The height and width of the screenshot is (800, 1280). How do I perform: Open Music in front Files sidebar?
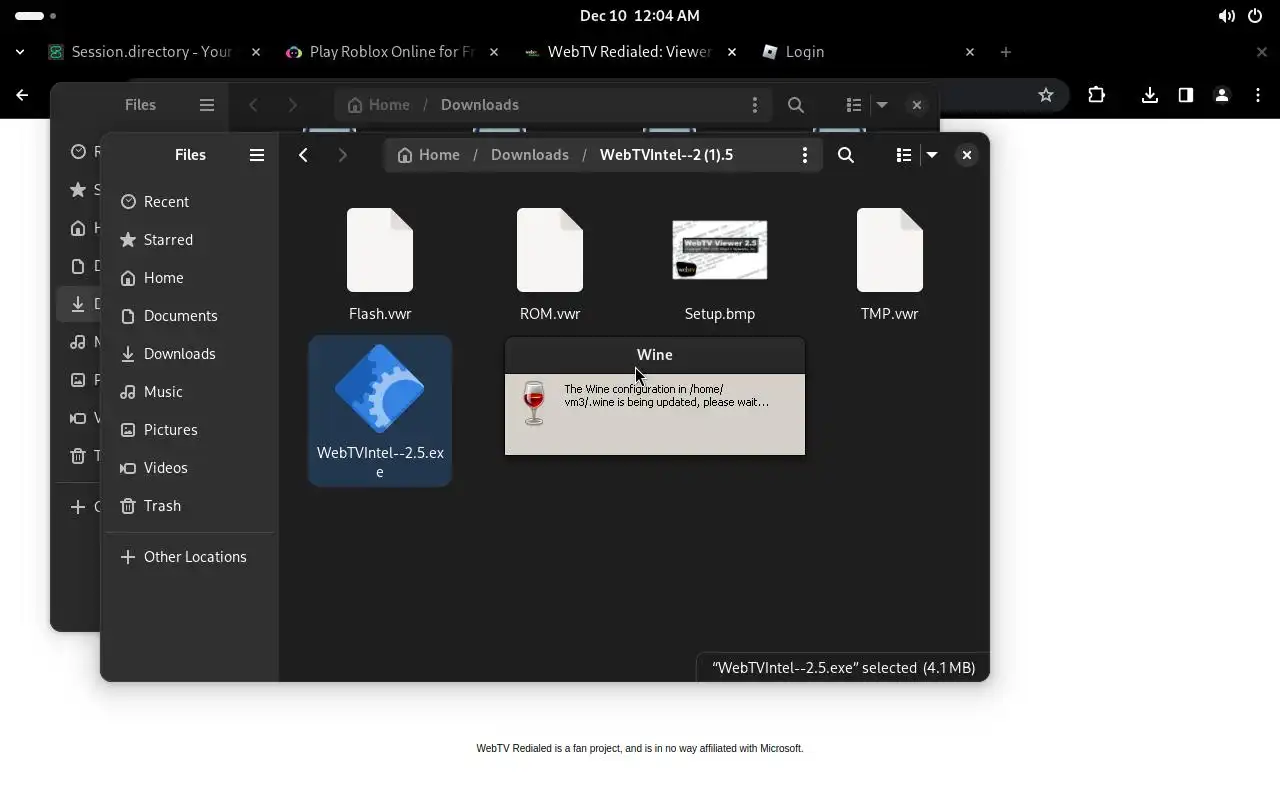tap(190, 392)
